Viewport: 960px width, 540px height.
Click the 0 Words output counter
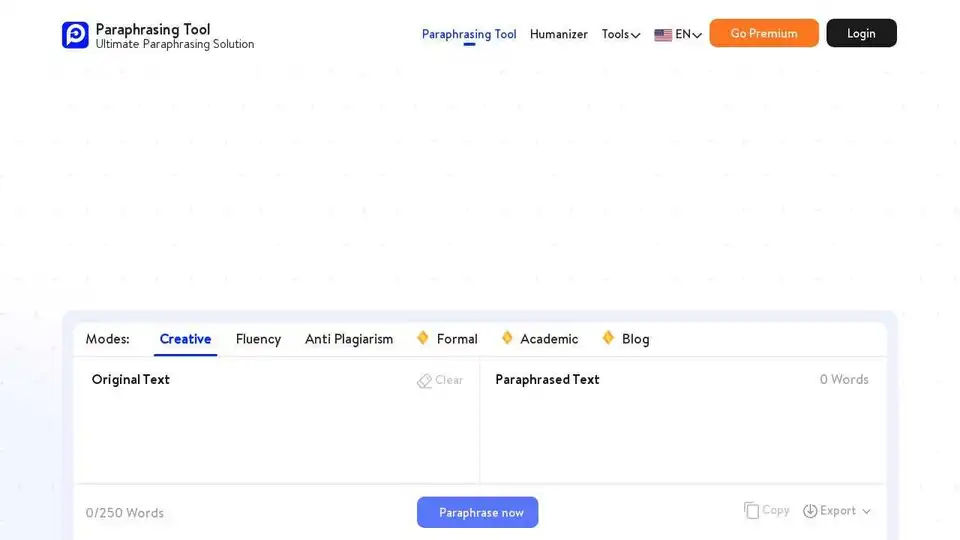pos(844,380)
